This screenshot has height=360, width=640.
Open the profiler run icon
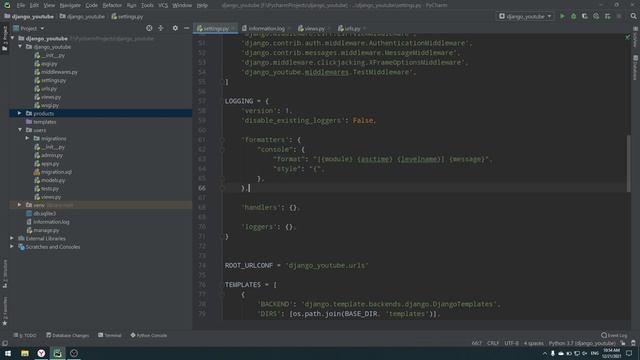point(596,16)
